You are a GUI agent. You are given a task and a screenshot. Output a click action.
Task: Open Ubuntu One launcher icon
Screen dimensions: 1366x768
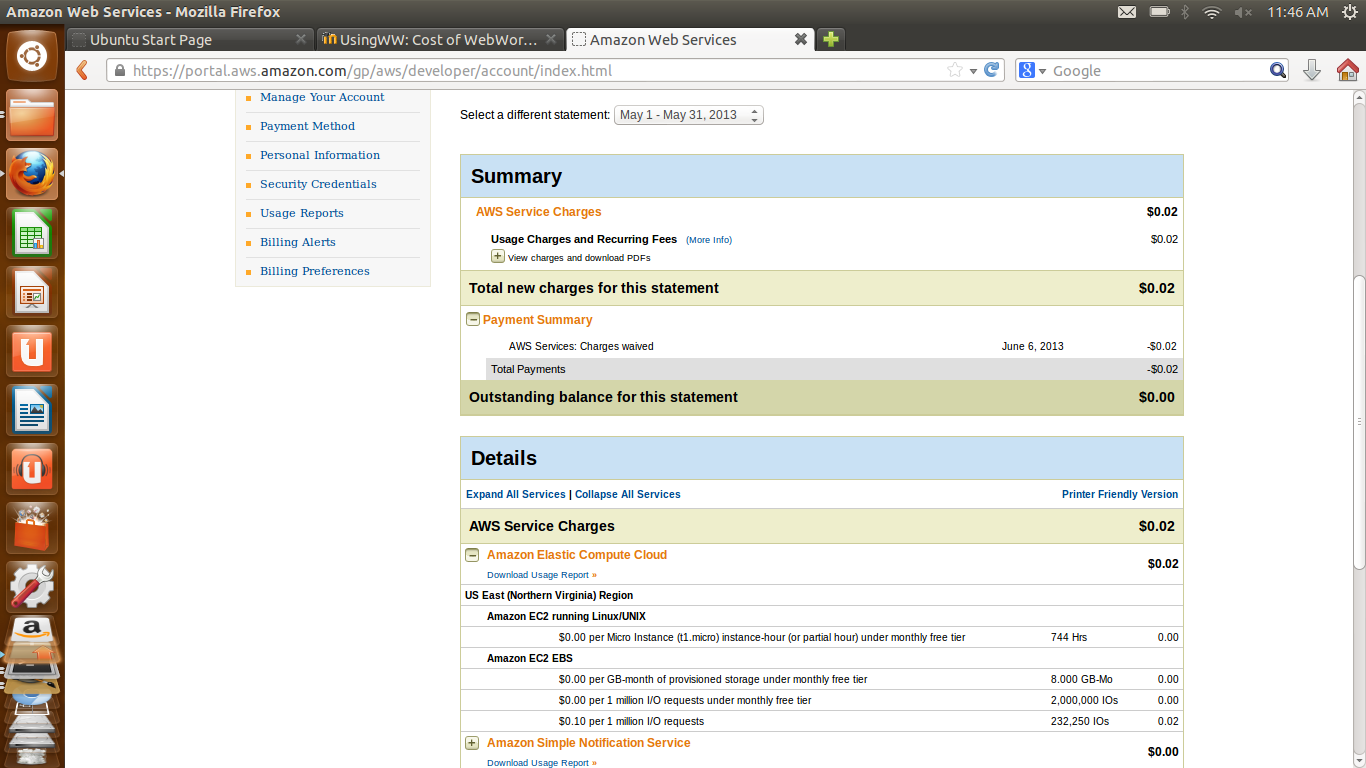(32, 351)
